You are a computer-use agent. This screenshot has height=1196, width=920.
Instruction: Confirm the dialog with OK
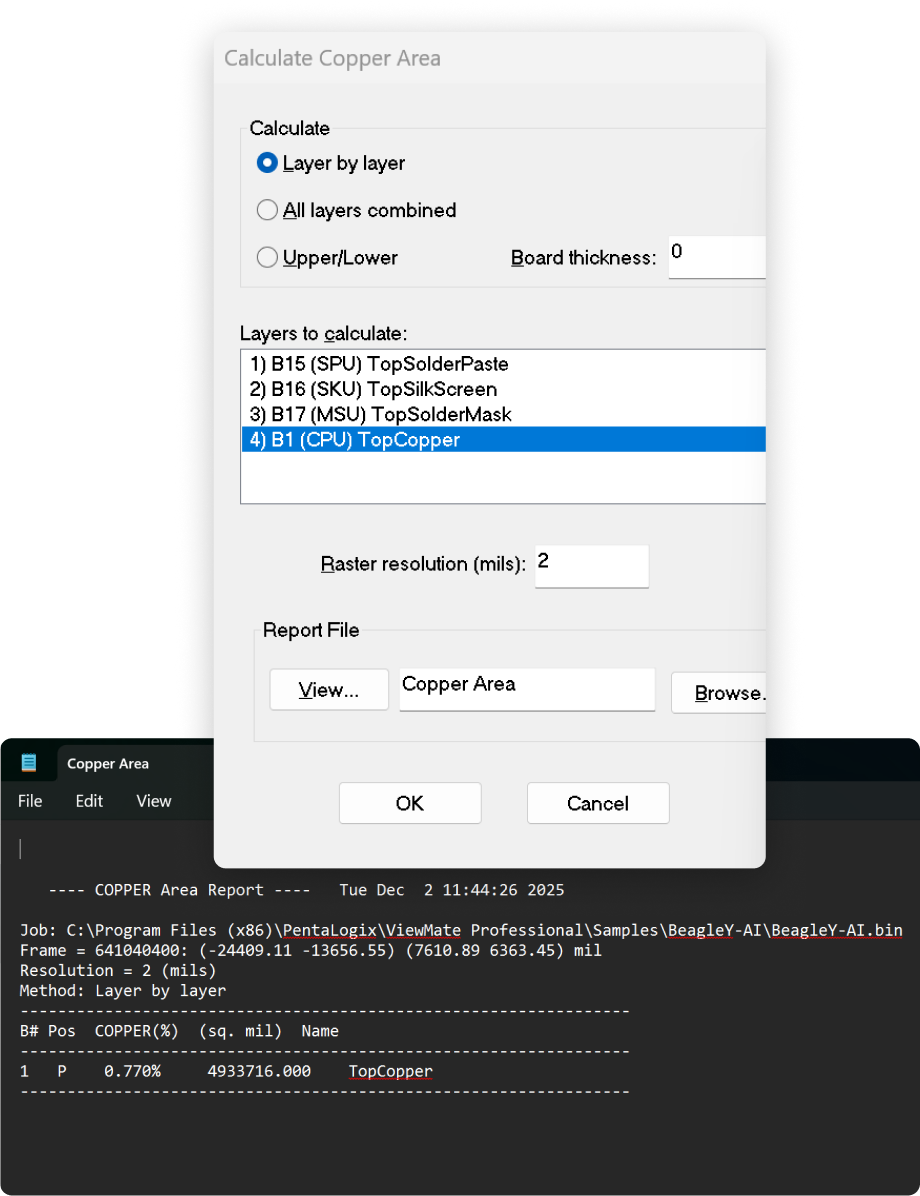(410, 803)
